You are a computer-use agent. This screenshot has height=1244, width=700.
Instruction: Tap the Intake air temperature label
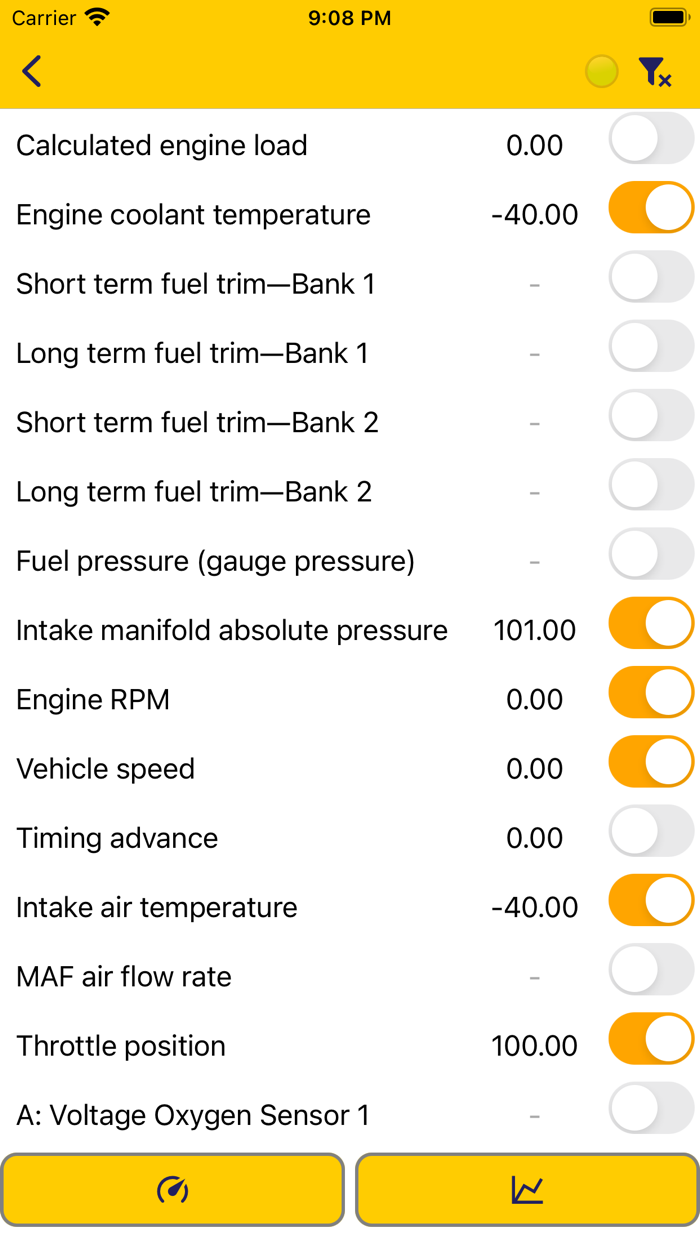click(x=157, y=908)
